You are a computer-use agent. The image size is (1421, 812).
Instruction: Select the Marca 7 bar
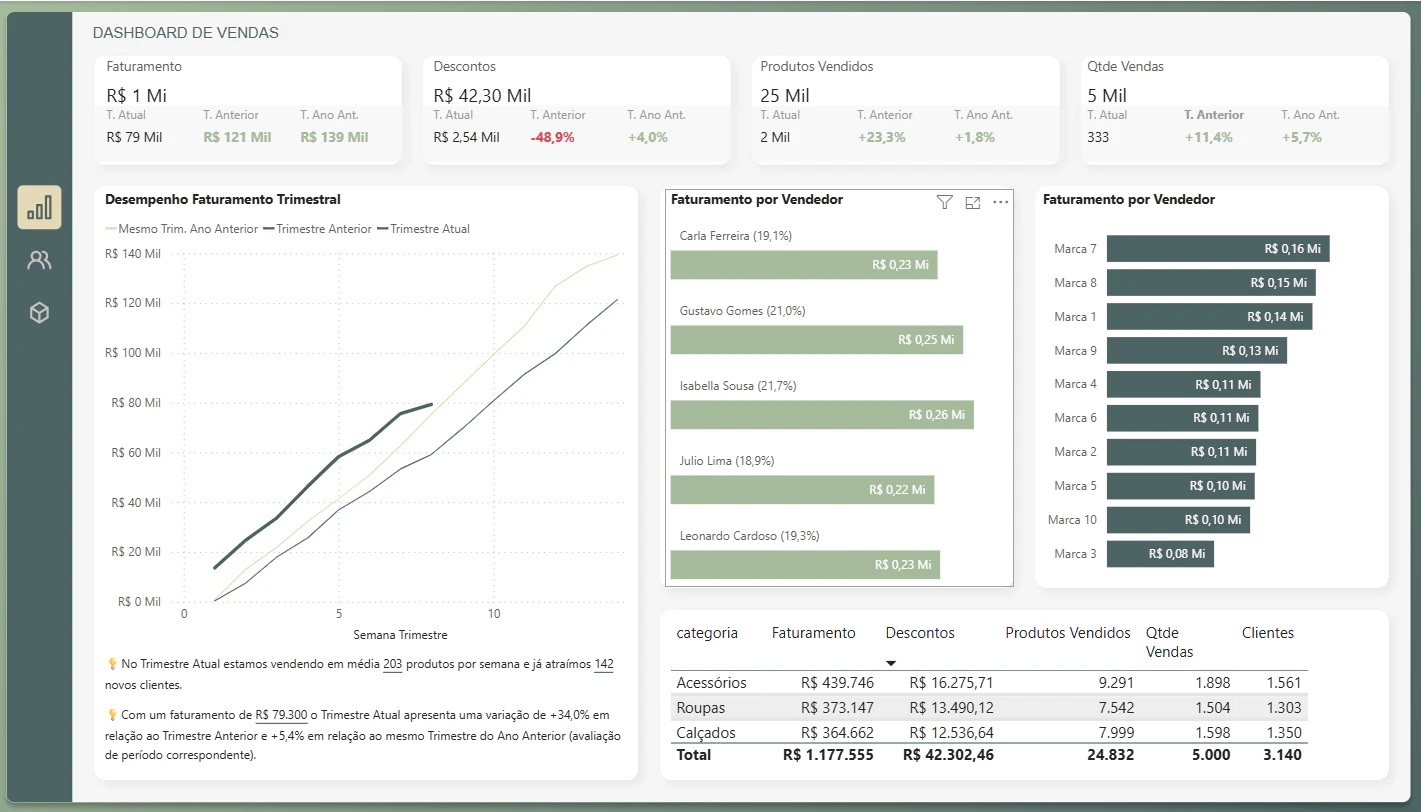pos(1218,249)
